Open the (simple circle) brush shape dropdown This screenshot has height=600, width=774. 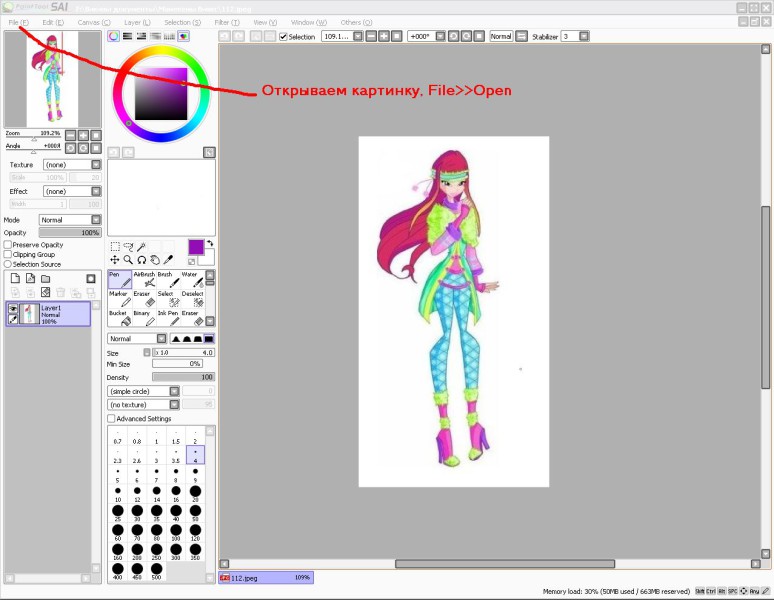(x=174, y=391)
